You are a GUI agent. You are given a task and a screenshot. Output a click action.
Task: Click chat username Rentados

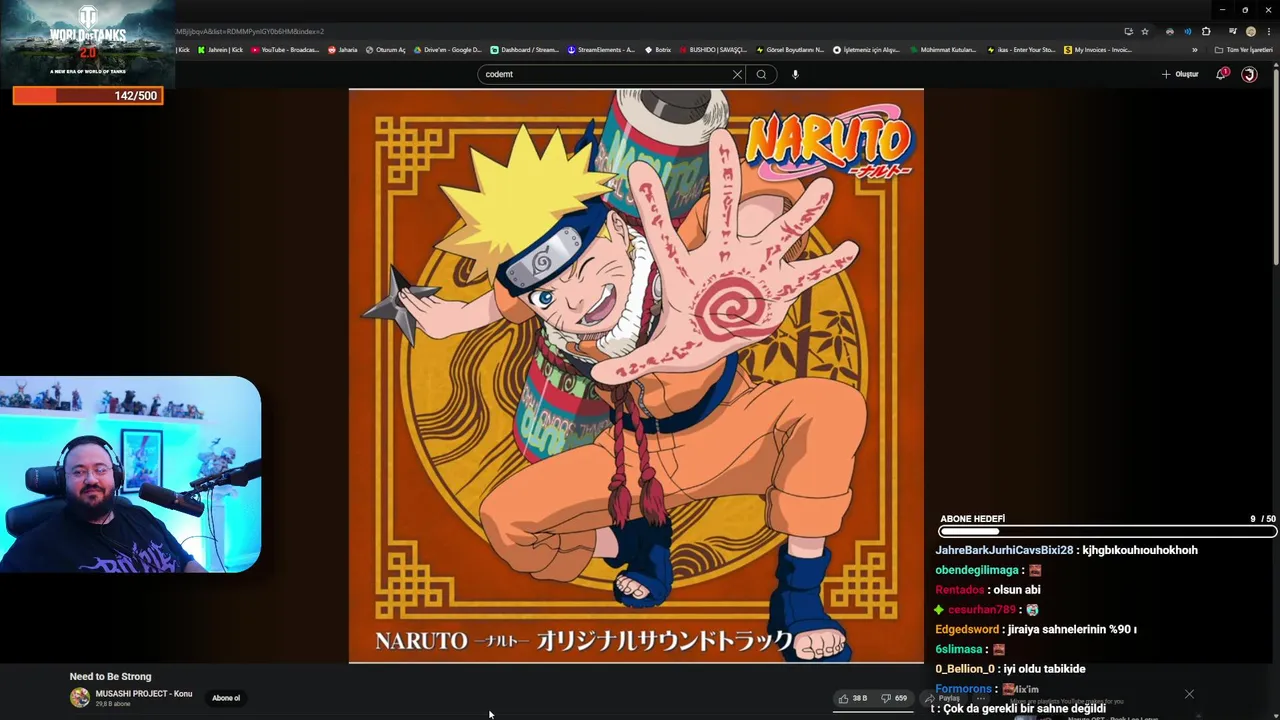point(960,590)
